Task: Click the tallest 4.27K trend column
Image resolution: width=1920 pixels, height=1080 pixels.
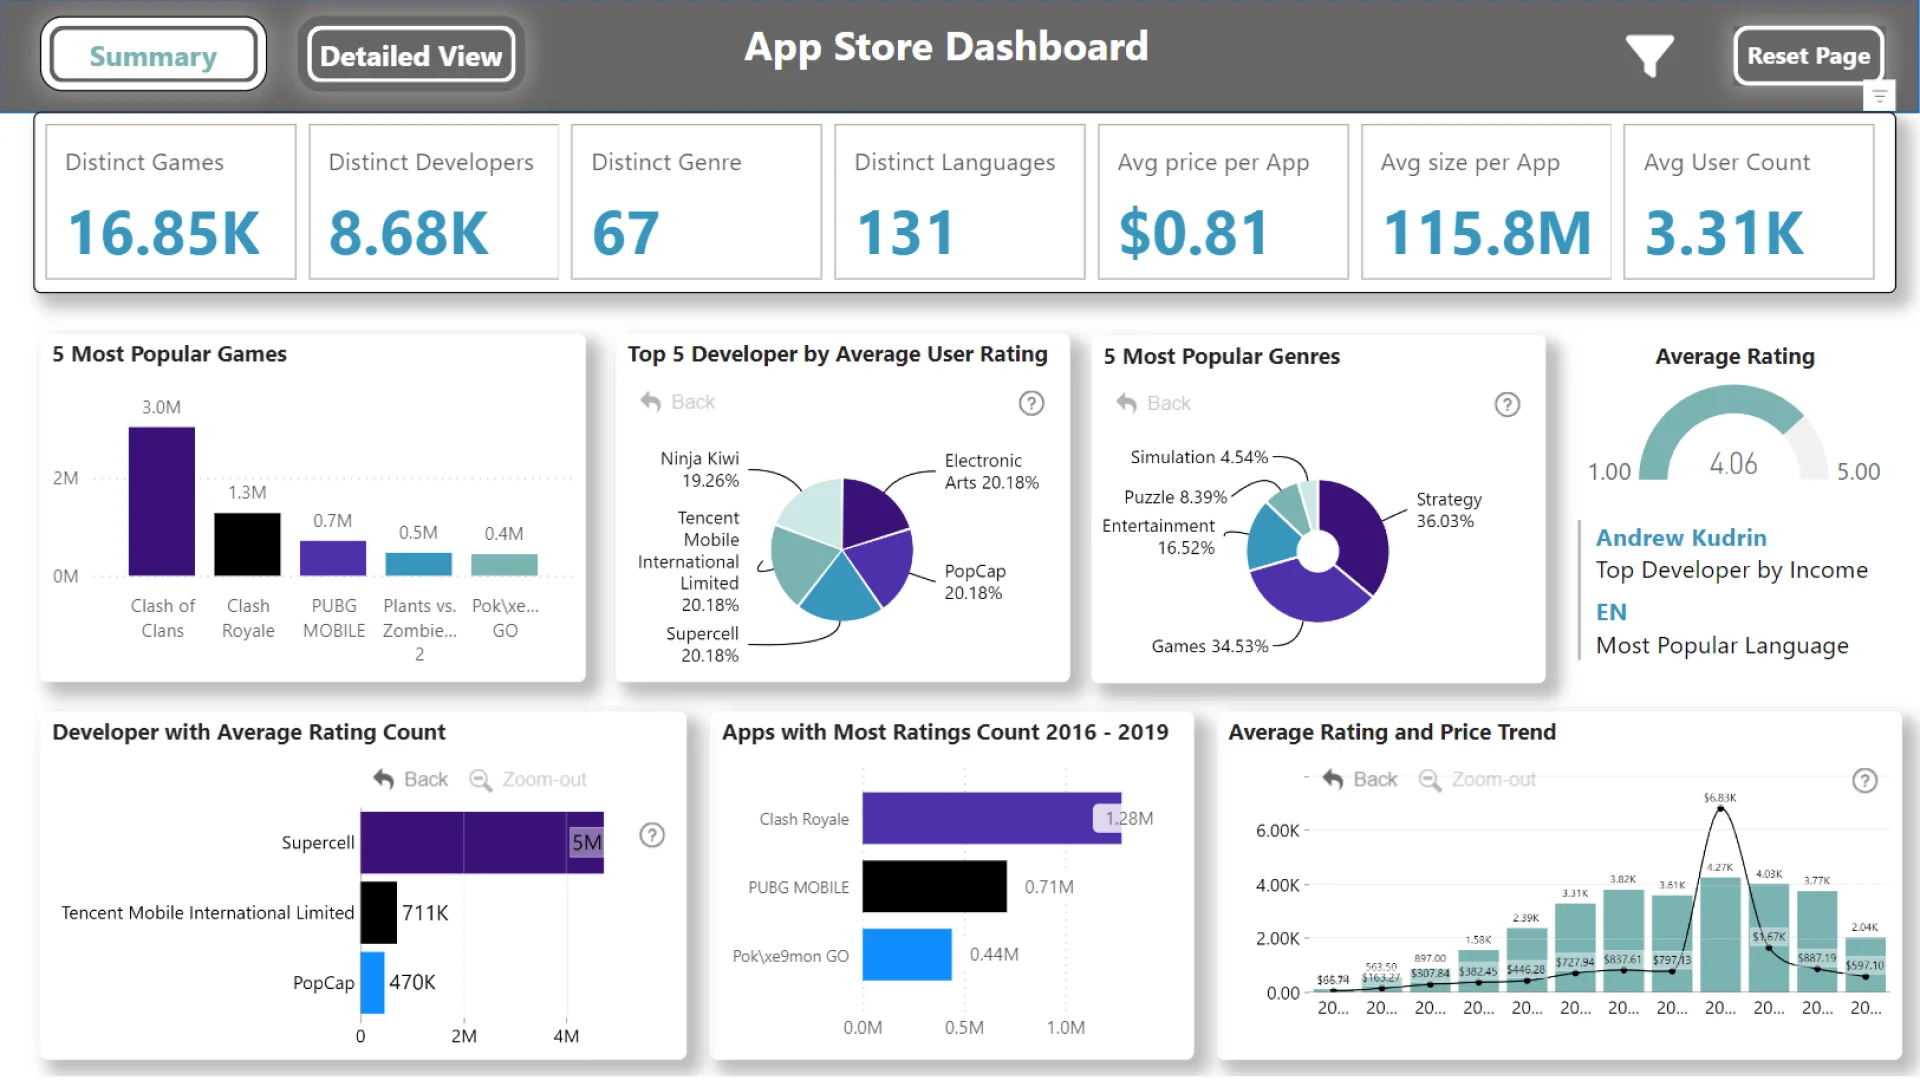Action: tap(1720, 934)
